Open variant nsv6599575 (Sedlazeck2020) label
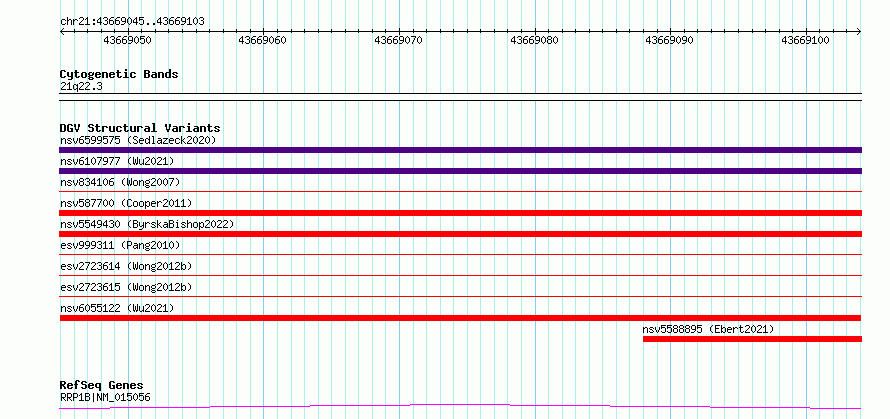This screenshot has height=419, width=890. tap(138, 140)
